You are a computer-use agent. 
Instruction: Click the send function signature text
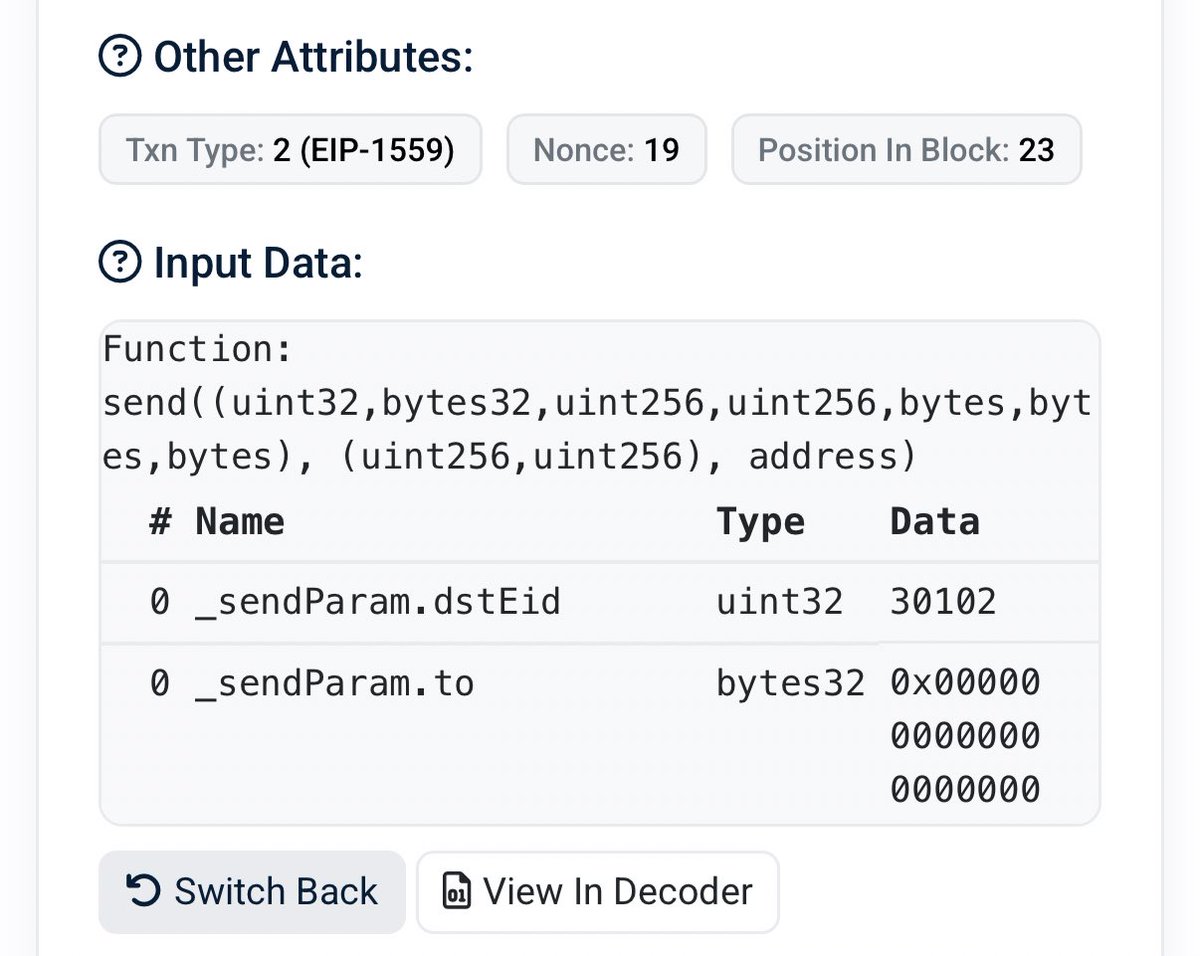[x=597, y=430]
